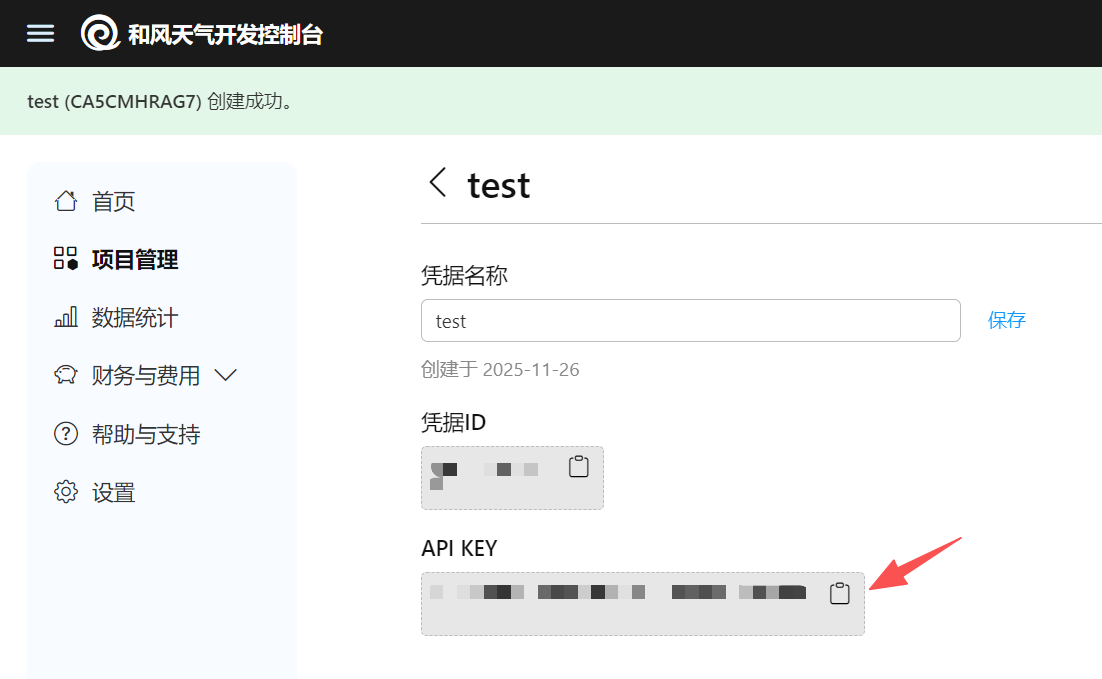Open 设置 using the gear icon
This screenshot has height=679, width=1102.
click(66, 491)
